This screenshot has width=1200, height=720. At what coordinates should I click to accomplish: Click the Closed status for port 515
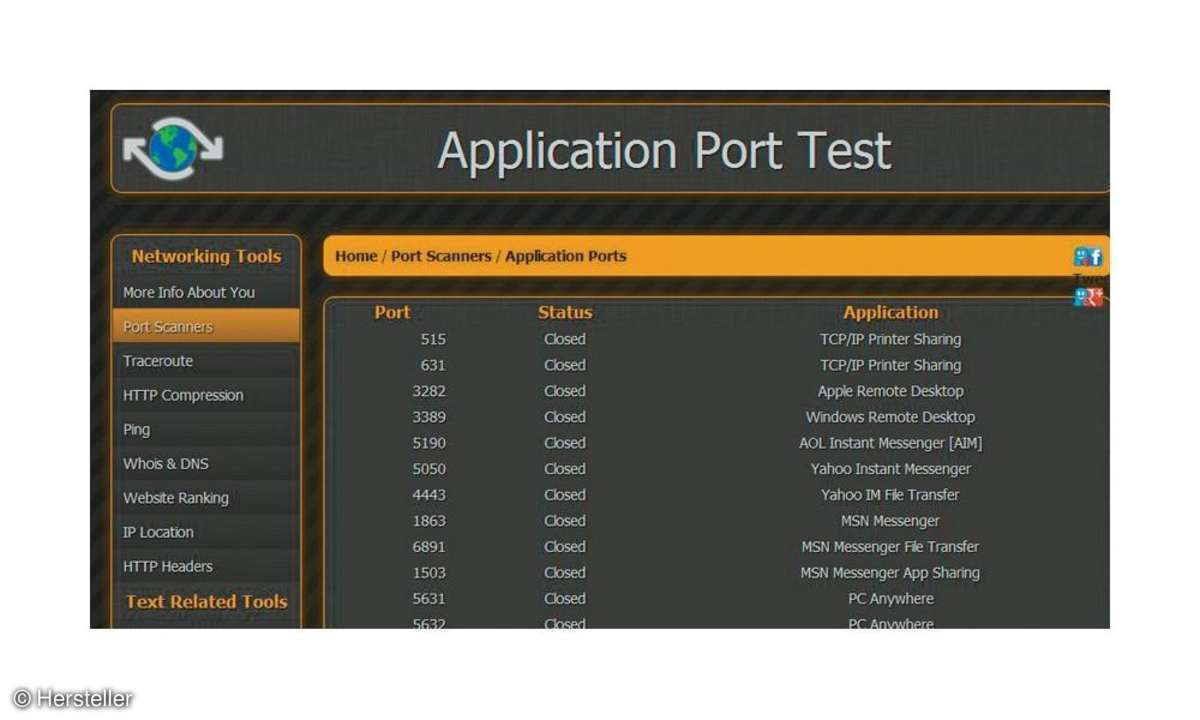coord(565,339)
